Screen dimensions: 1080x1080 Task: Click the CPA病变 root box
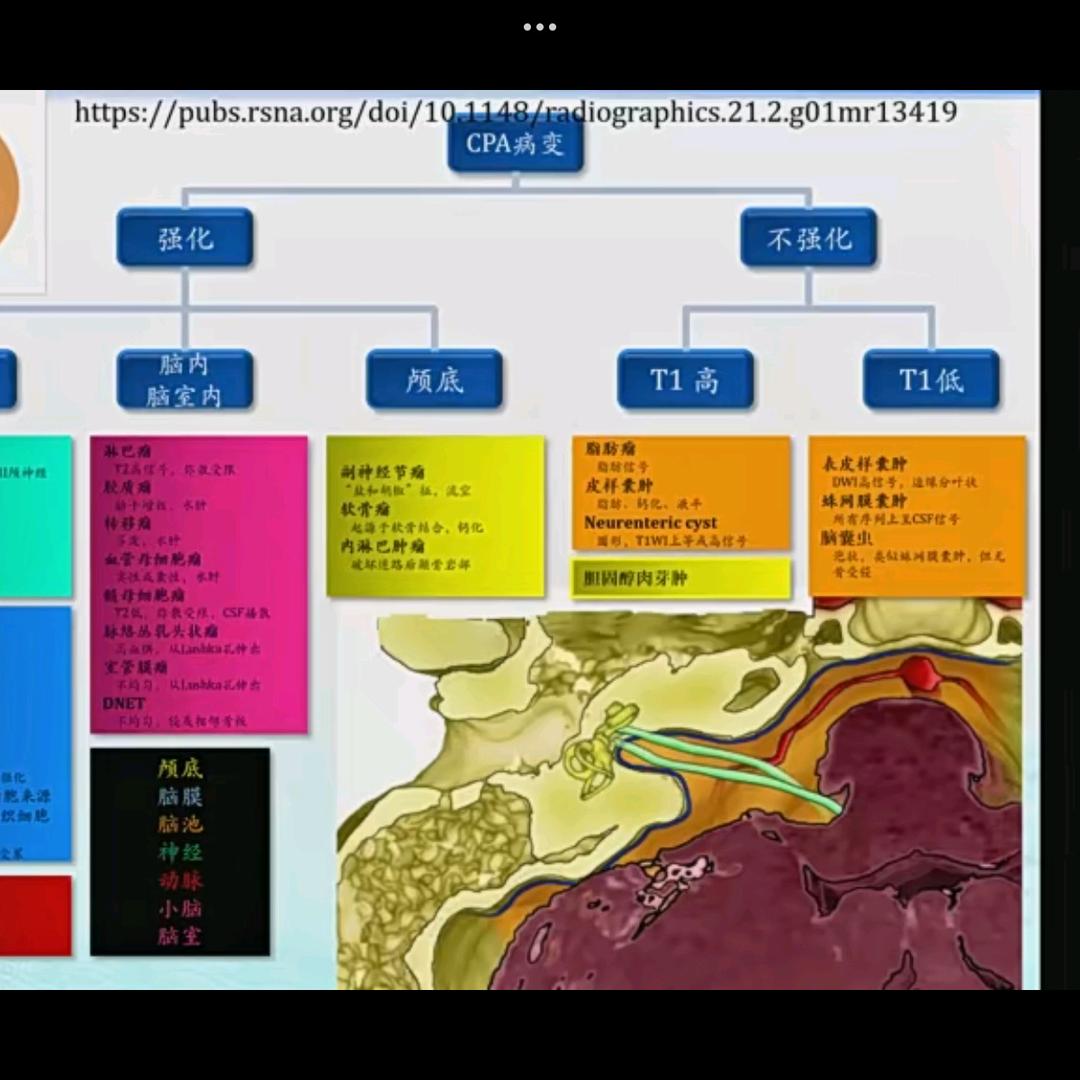pyautogui.click(x=515, y=145)
